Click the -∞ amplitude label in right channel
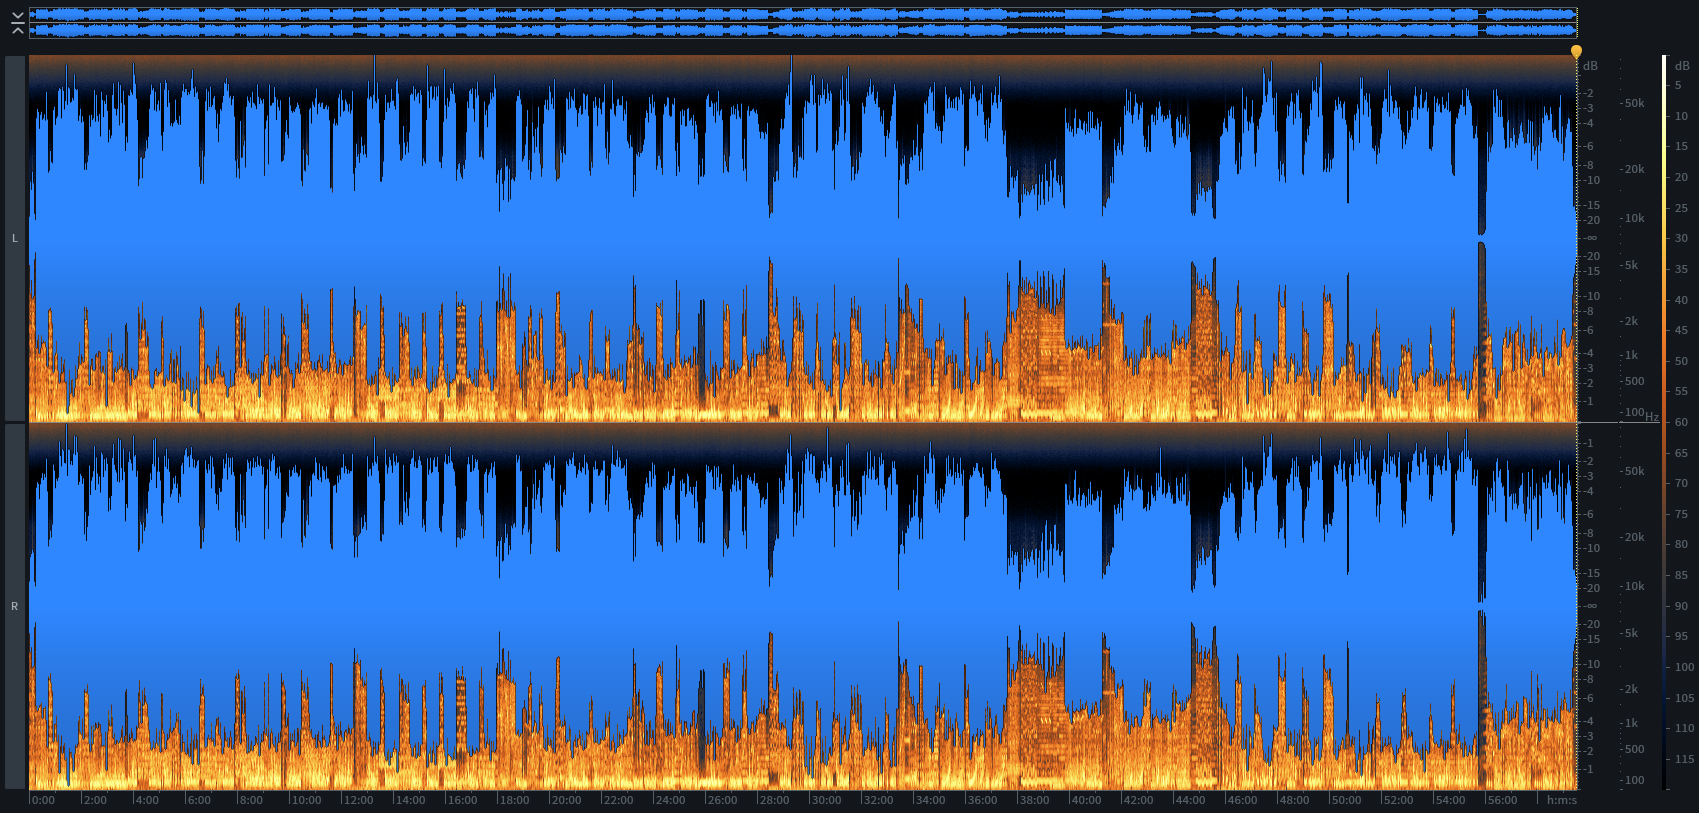The image size is (1699, 813). click(1591, 606)
